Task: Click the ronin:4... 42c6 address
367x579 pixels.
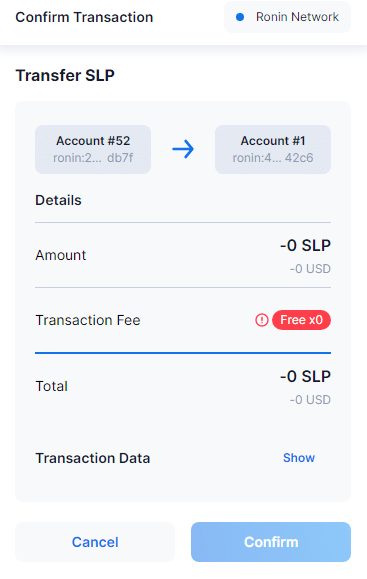Action: click(273, 158)
